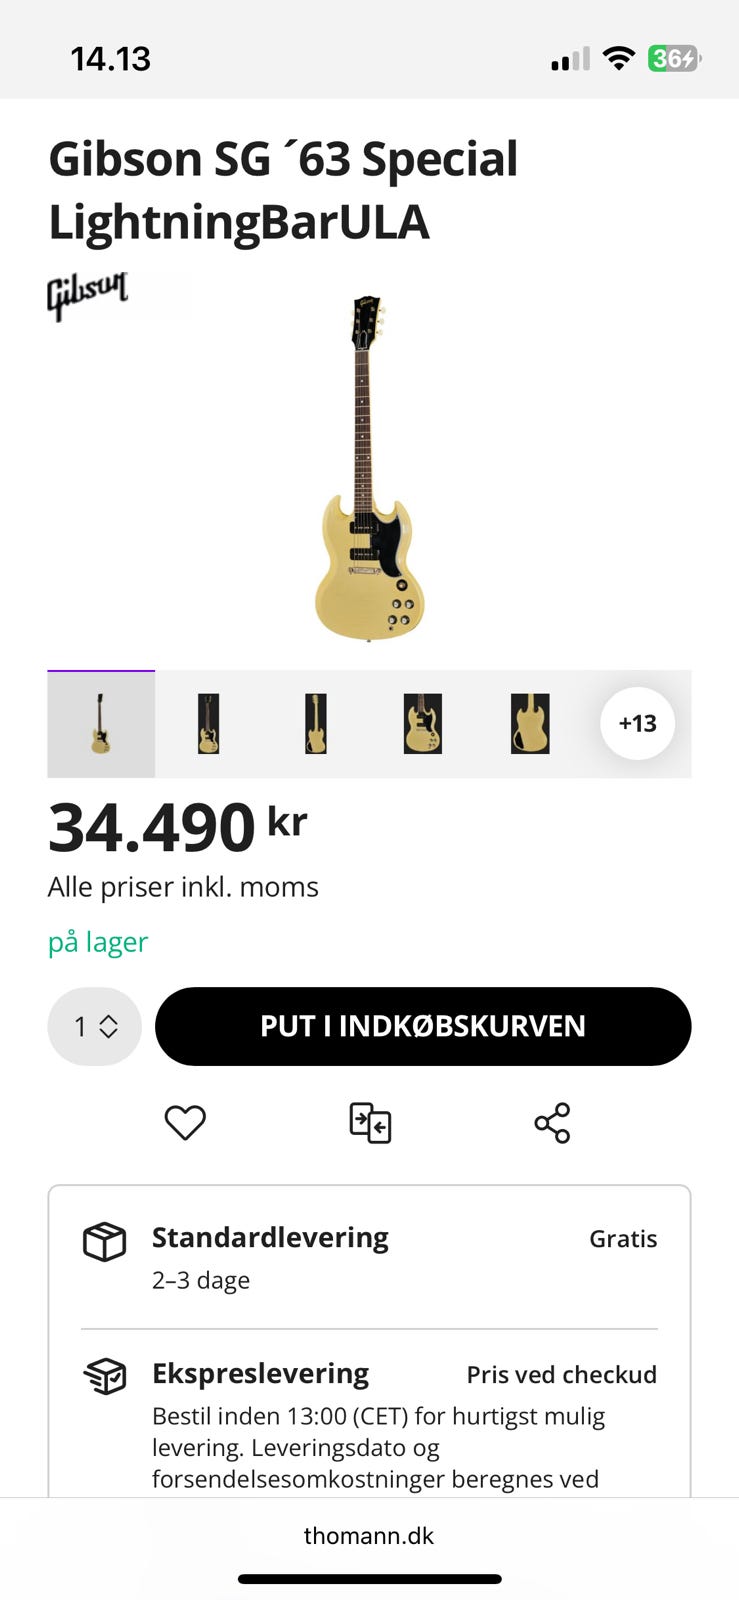Open the quantity selector dropdown

pyautogui.click(x=95, y=1026)
